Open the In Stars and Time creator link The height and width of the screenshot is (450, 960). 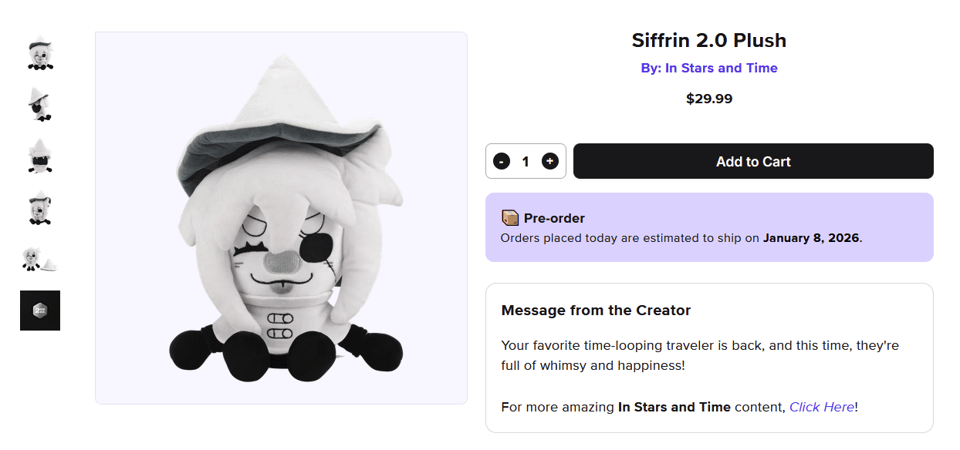(709, 68)
